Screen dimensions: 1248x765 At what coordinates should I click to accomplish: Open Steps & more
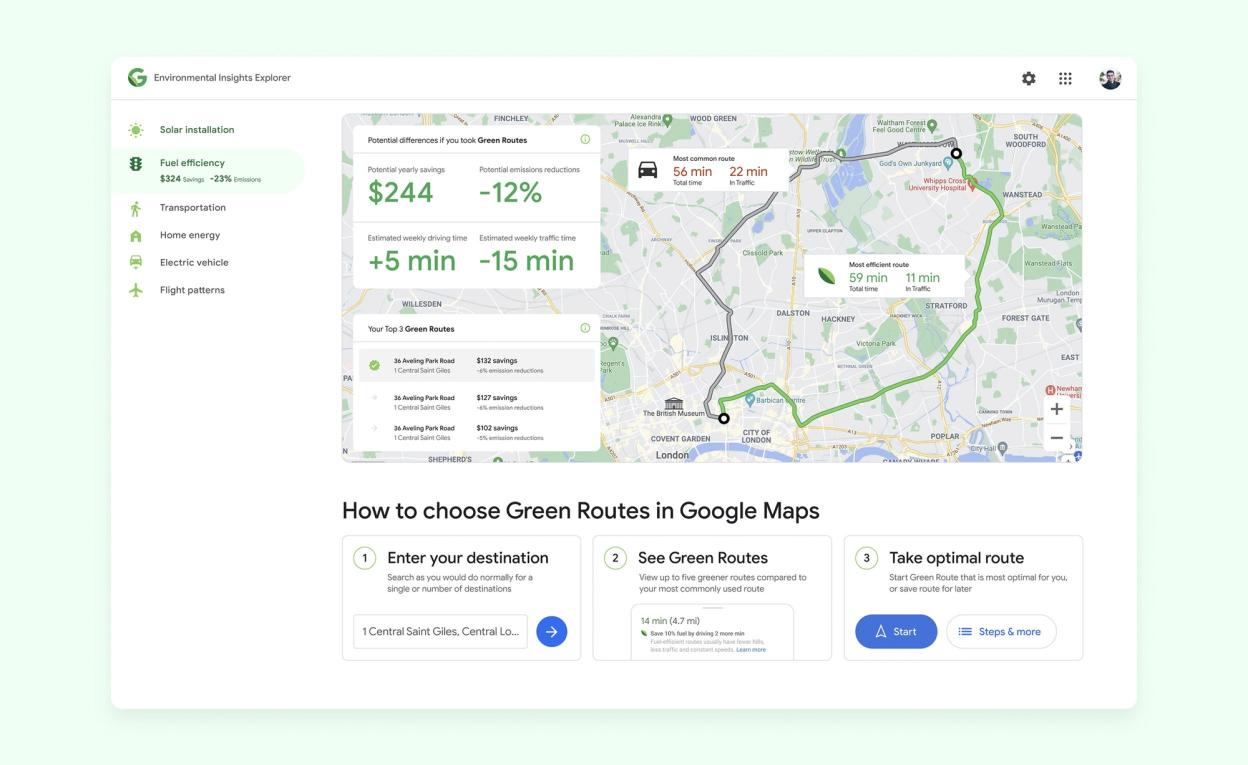click(x=1001, y=632)
